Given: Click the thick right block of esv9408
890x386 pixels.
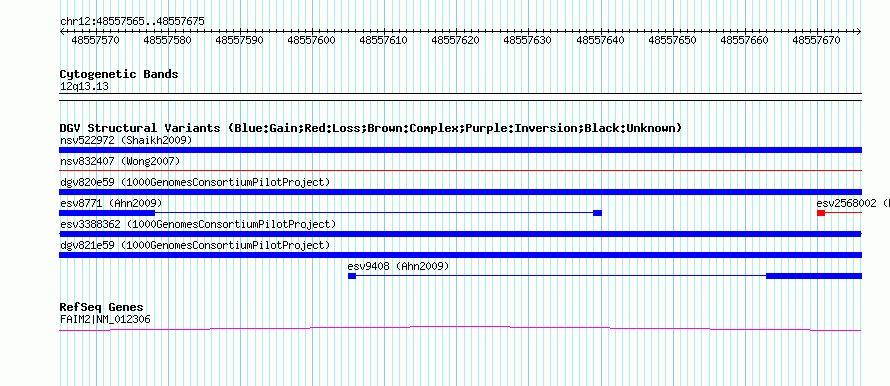Looking at the screenshot, I should click(814, 276).
